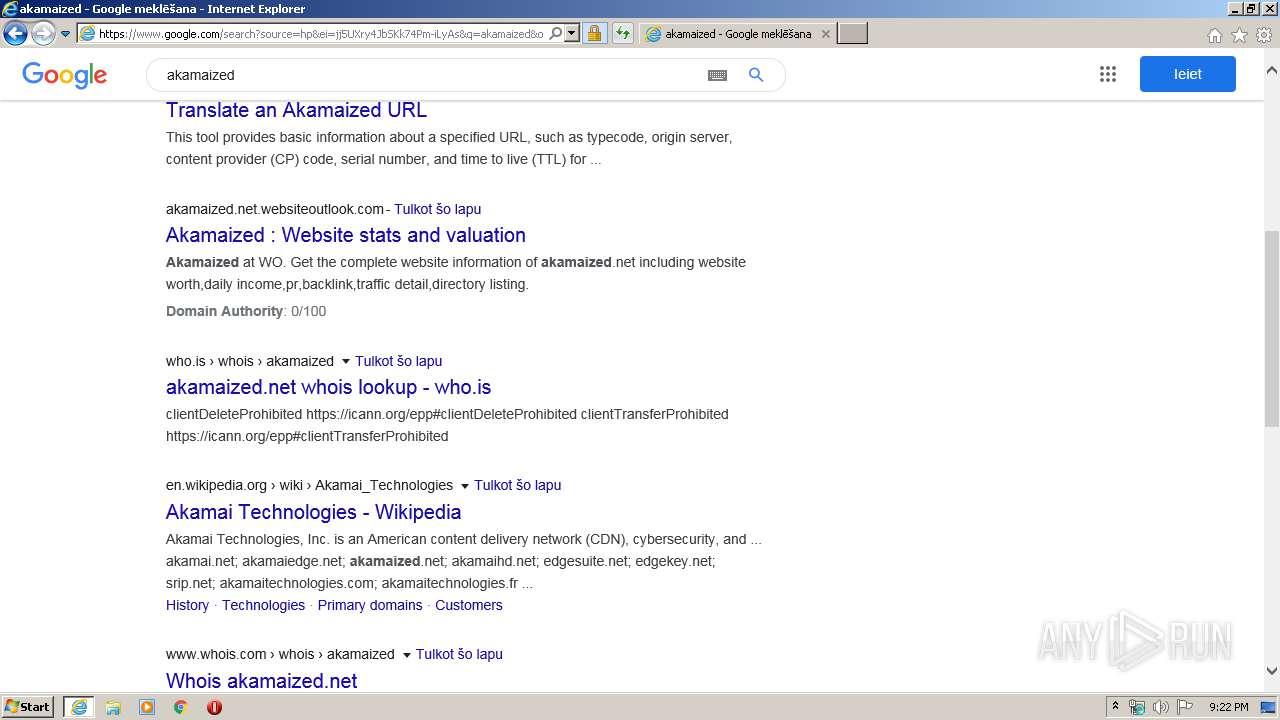1280x720 pixels.
Task: Expand the address bar autocomplete dropdown
Action: [x=572, y=33]
